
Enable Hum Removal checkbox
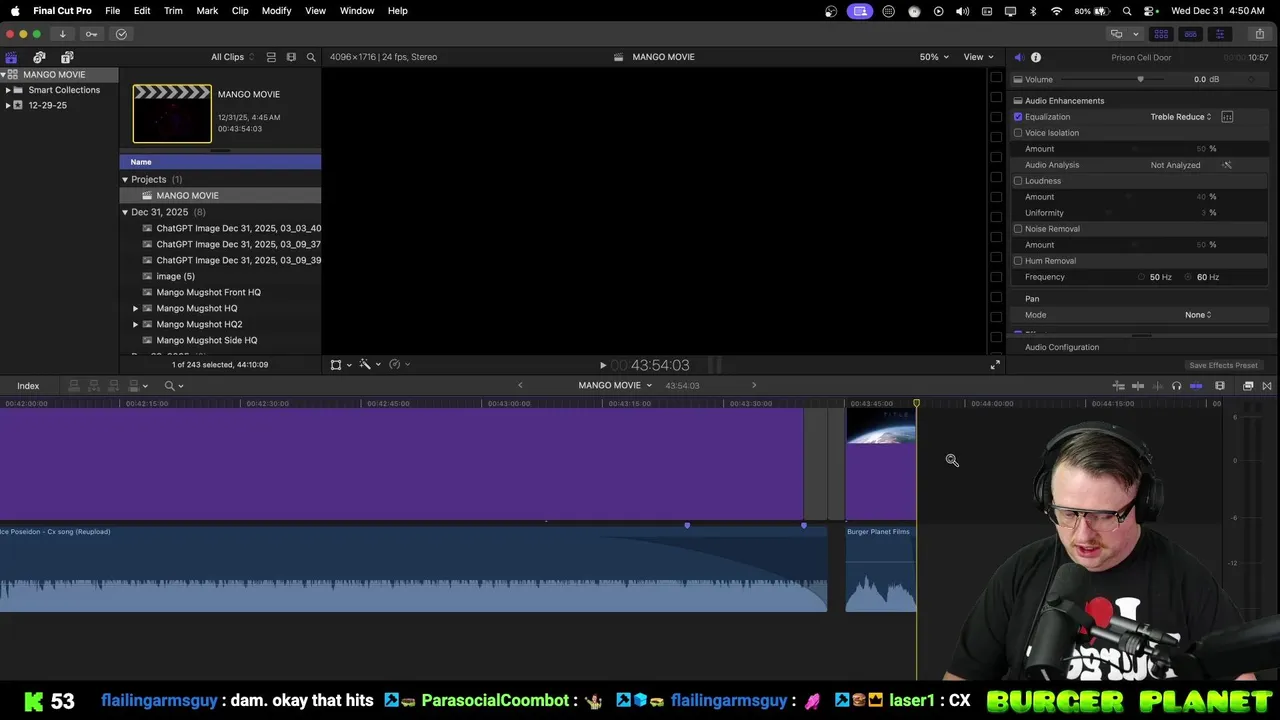(1018, 261)
